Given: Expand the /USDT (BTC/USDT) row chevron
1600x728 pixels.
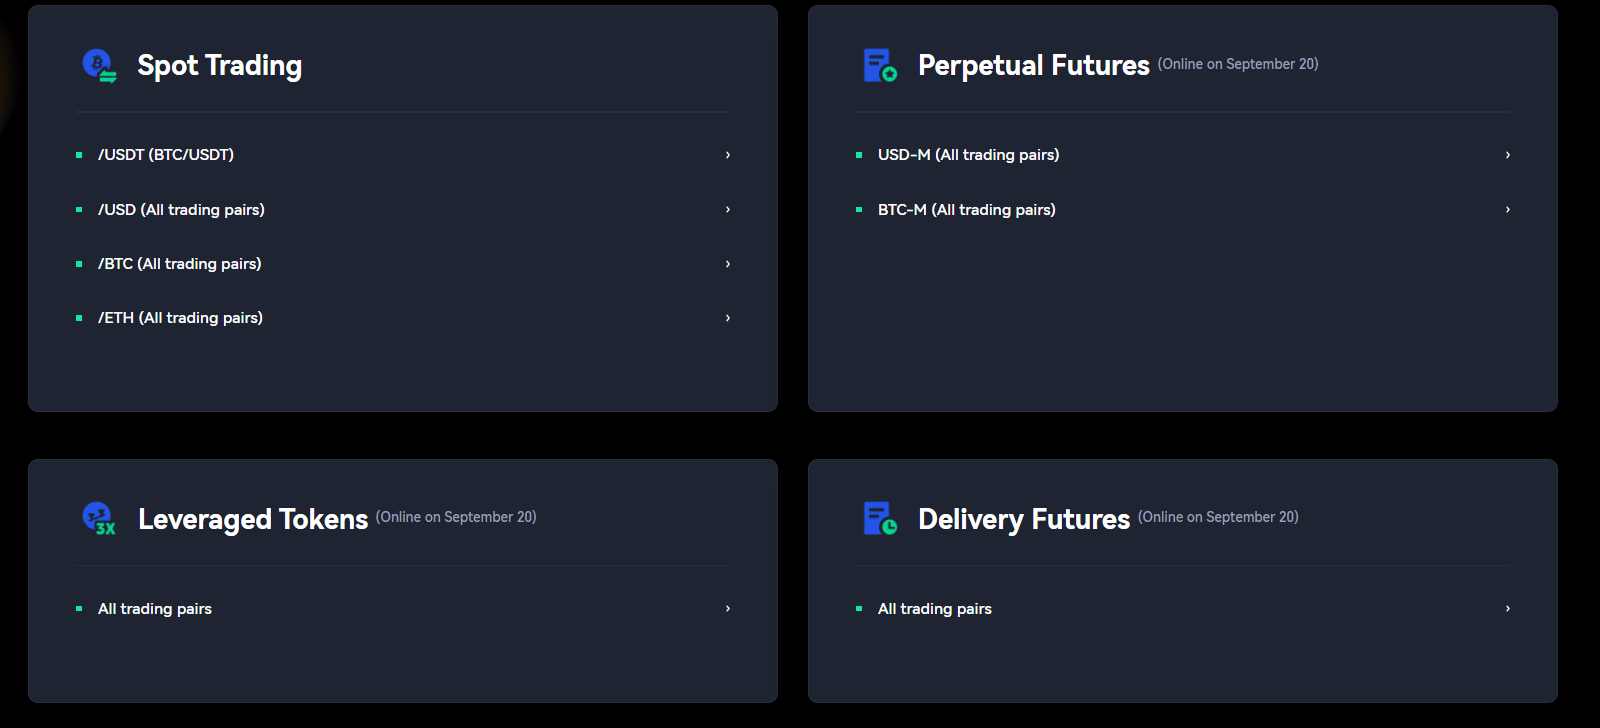Looking at the screenshot, I should [x=728, y=155].
